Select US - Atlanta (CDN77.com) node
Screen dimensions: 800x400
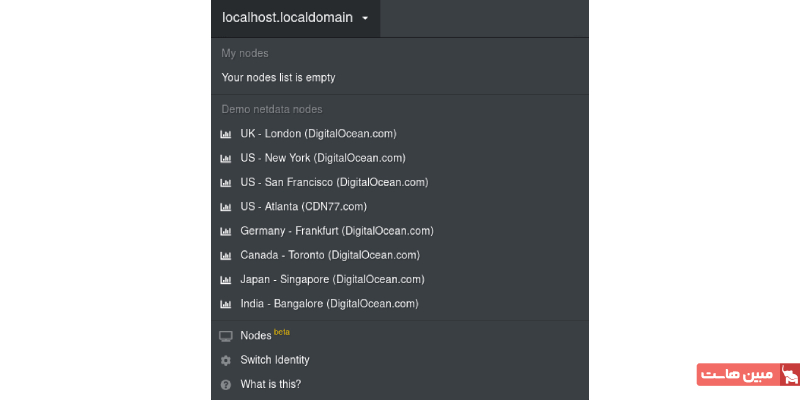point(303,207)
